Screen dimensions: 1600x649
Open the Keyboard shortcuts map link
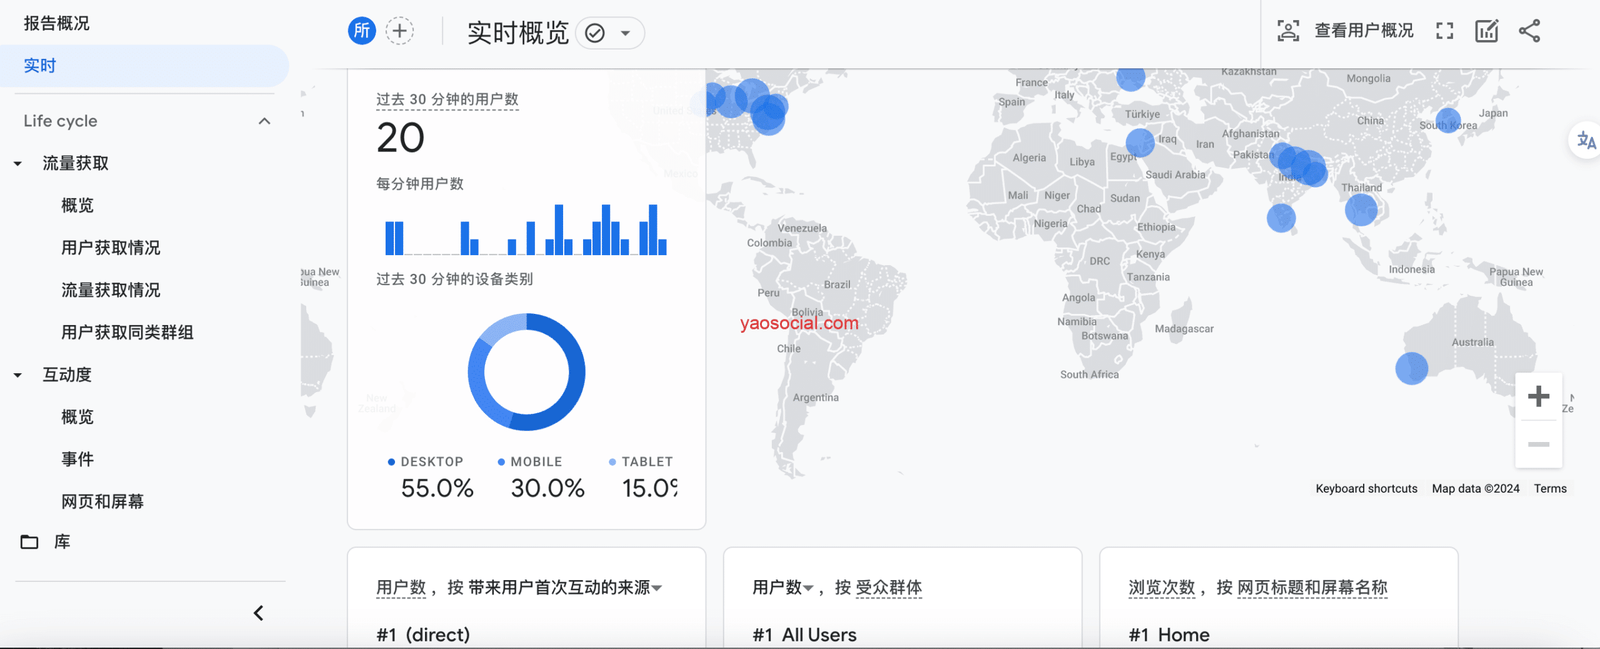(x=1366, y=489)
